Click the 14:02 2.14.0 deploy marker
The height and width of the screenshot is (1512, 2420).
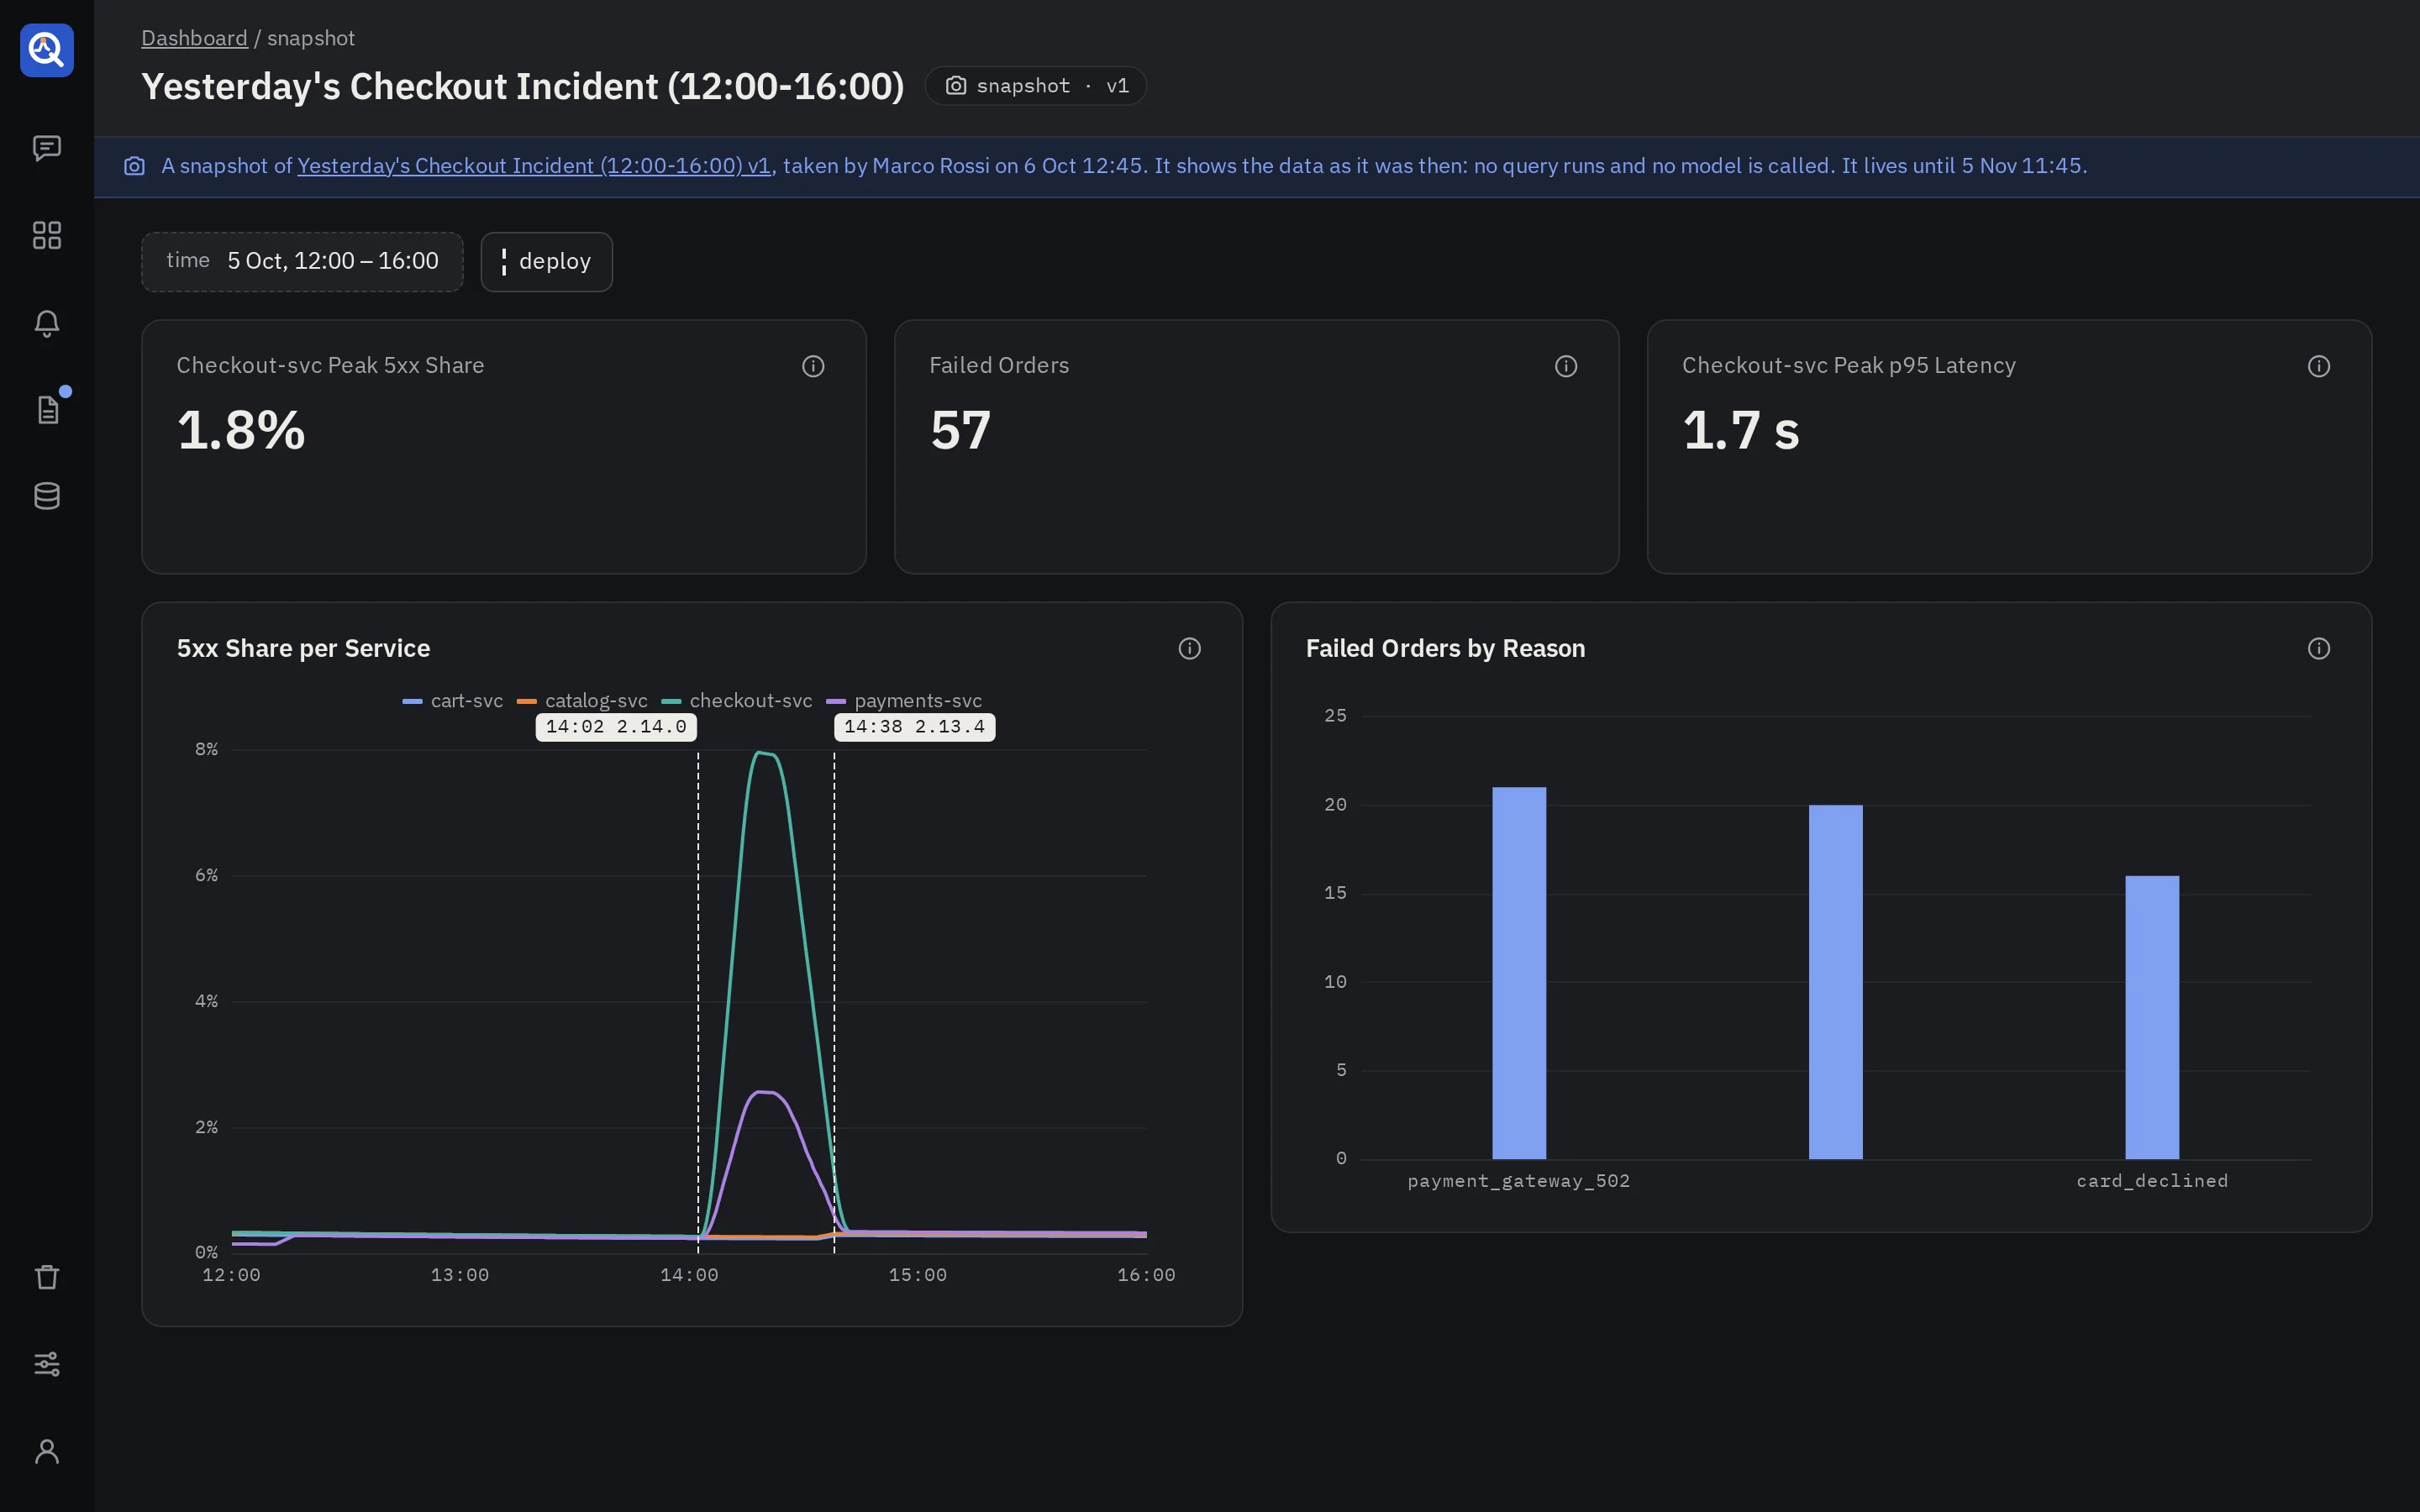tap(616, 727)
